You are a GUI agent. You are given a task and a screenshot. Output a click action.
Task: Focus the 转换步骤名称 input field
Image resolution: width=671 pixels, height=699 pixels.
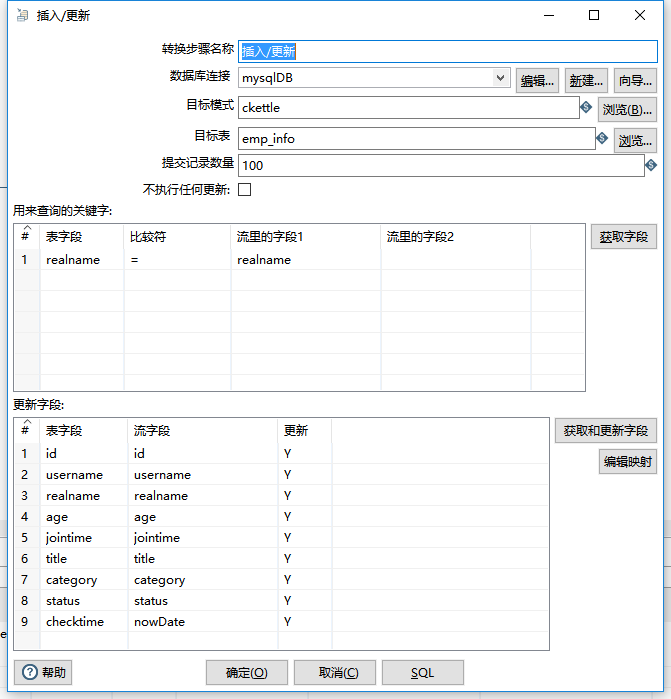(448, 51)
